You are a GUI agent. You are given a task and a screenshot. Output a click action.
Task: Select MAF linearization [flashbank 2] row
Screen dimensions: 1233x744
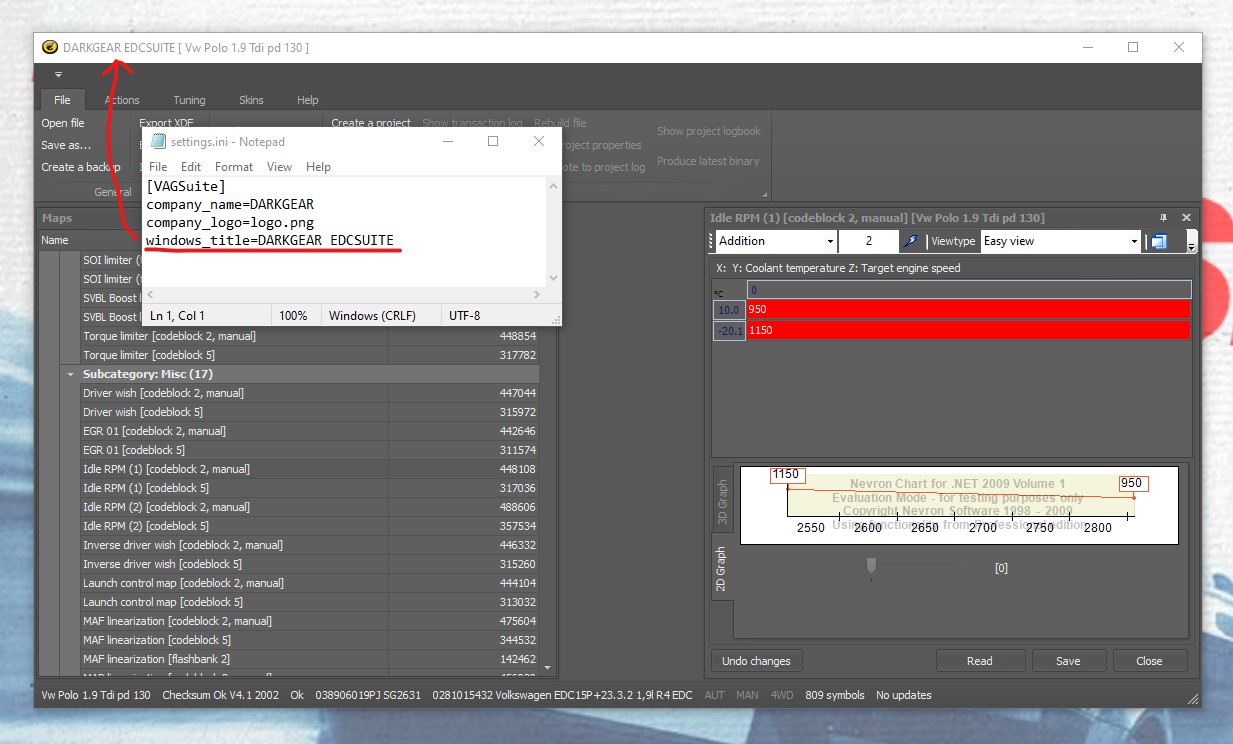tap(310, 659)
